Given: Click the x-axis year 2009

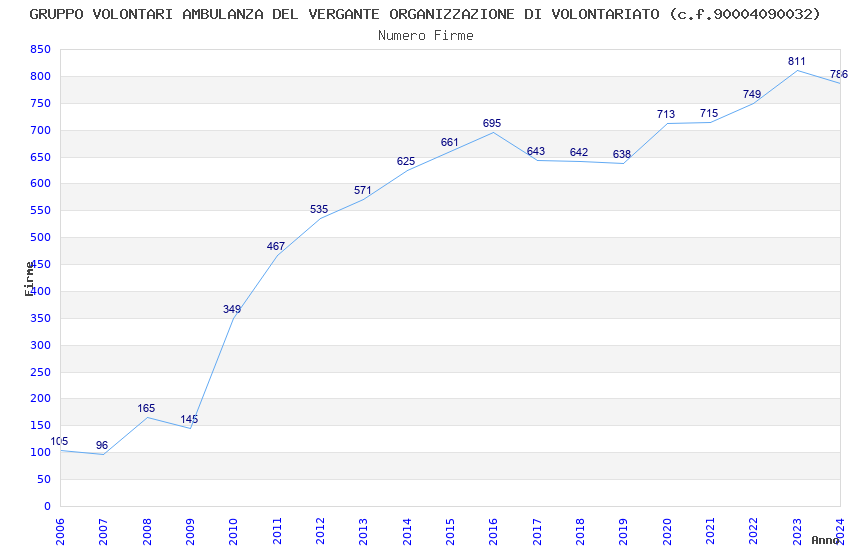Looking at the screenshot, I should pyautogui.click(x=190, y=531).
